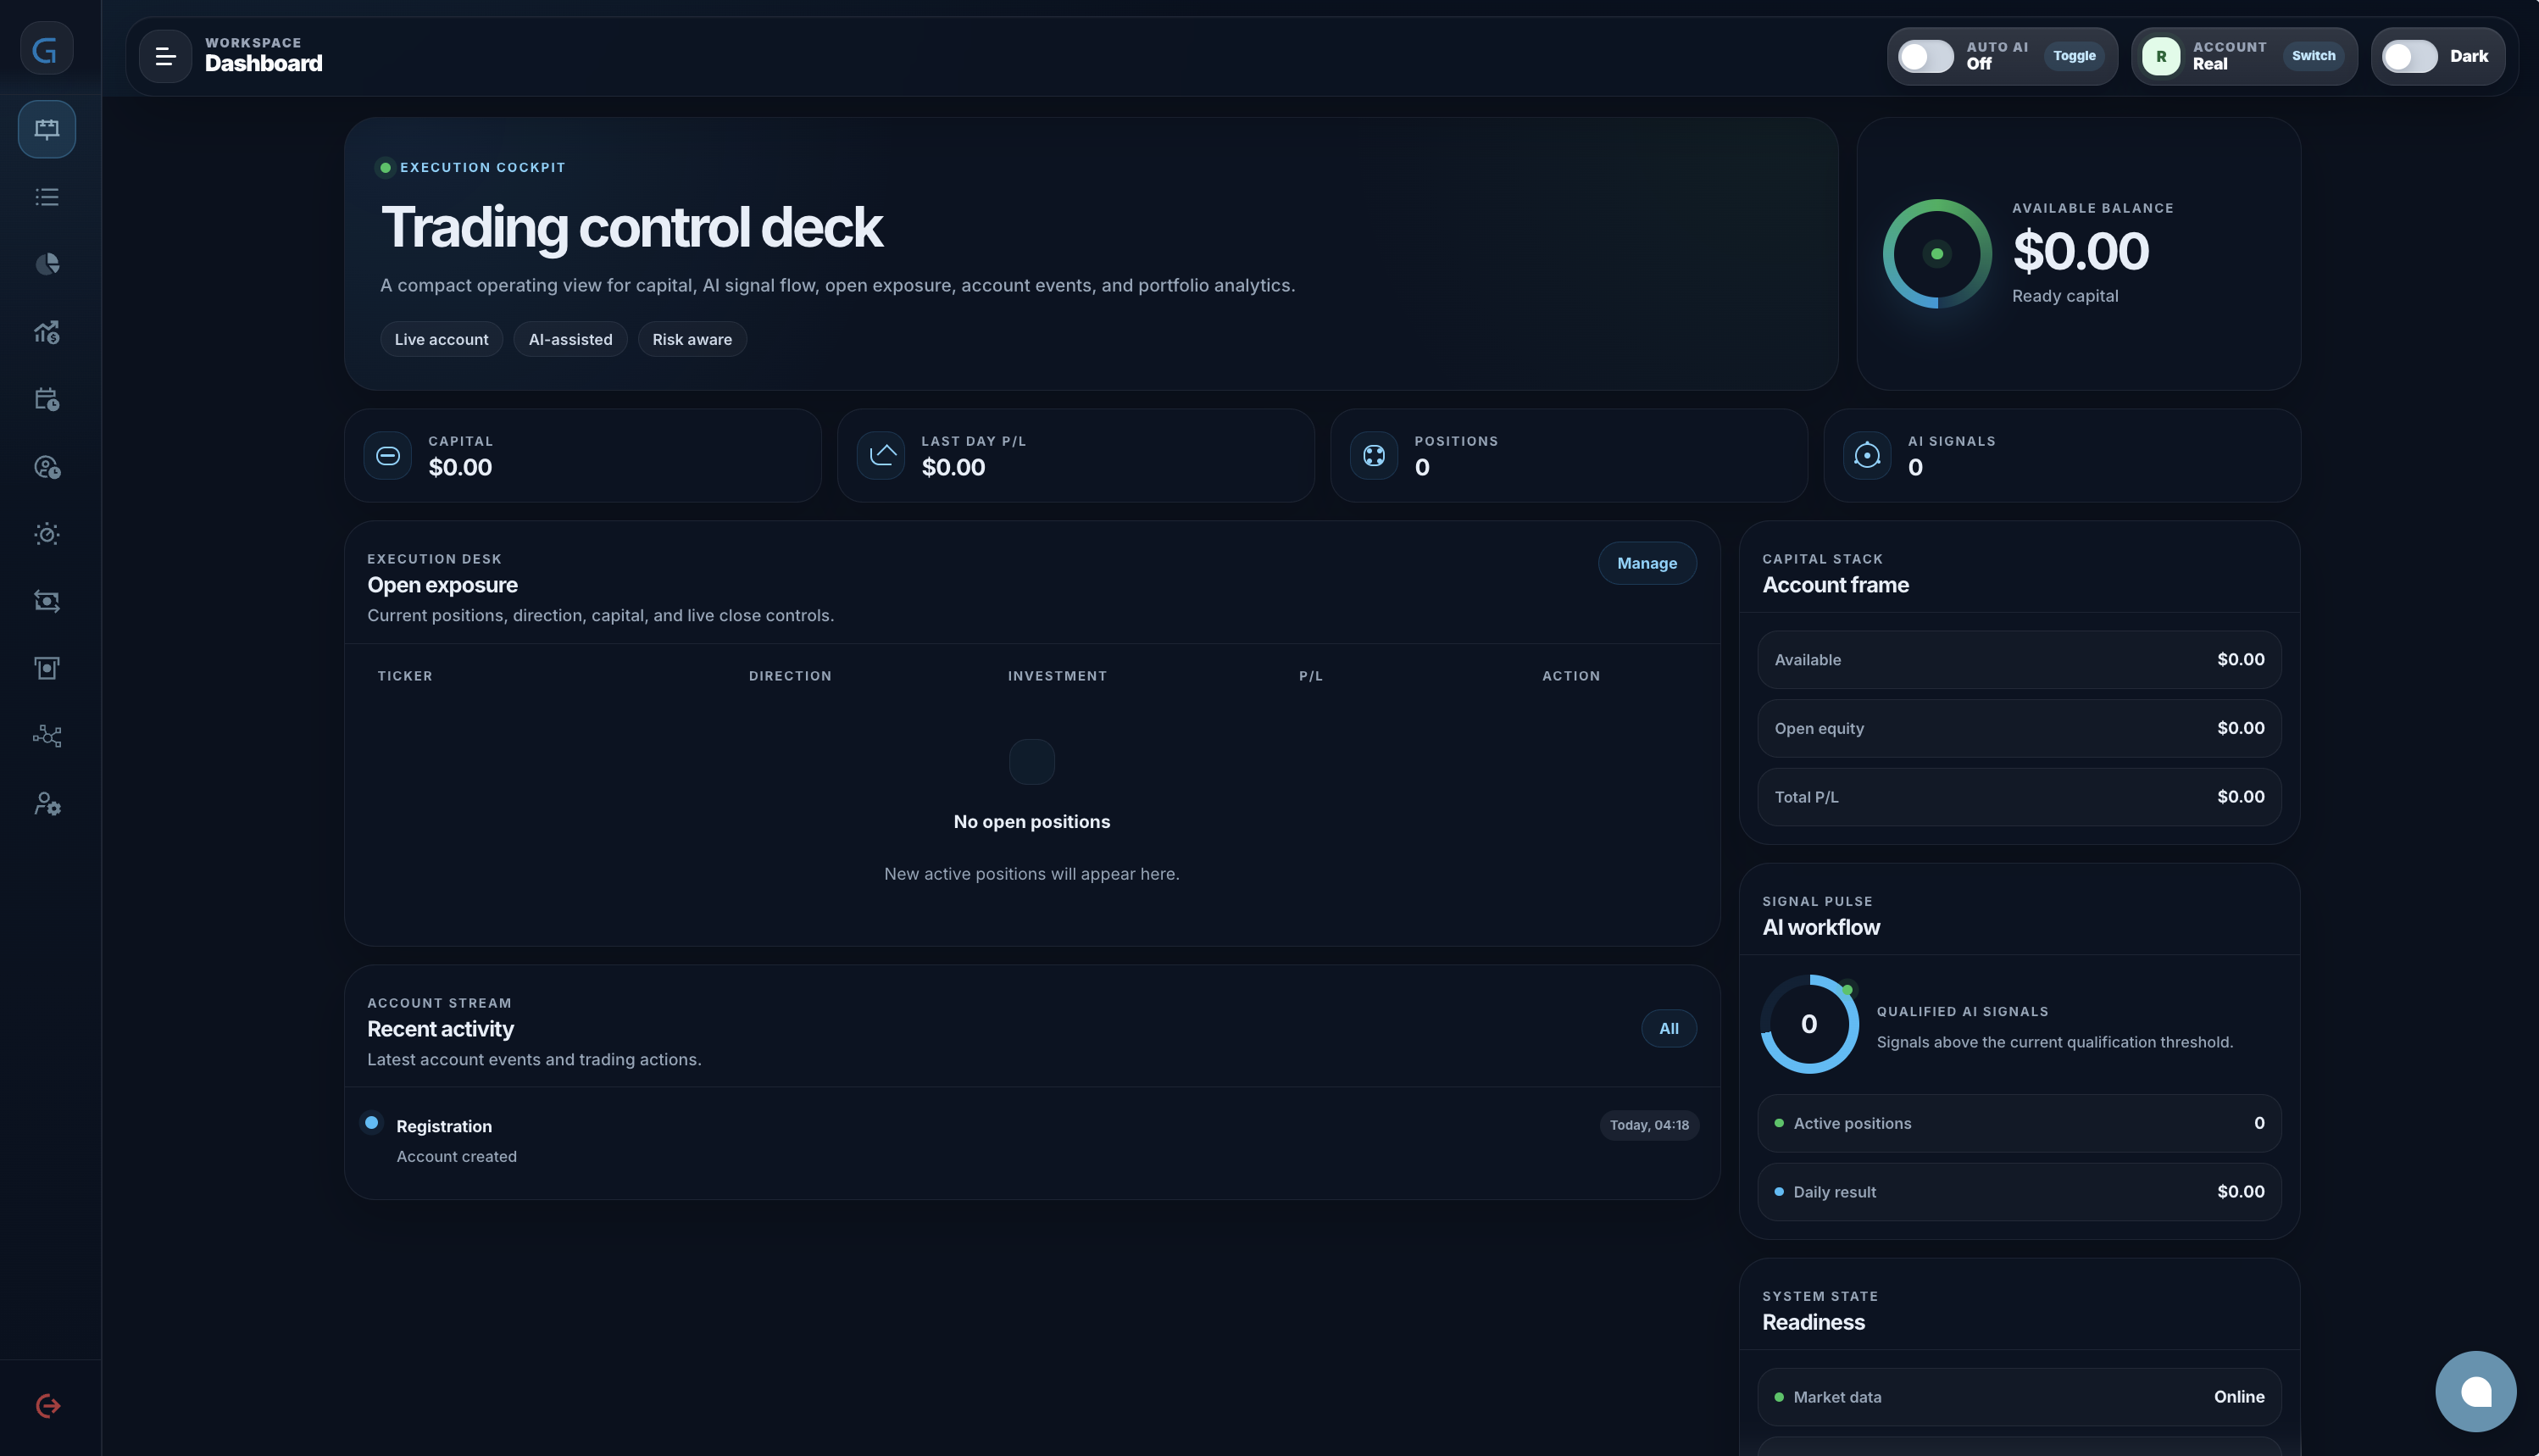
Task: Click the Today, 04:18 timestamp badge
Action: pos(1648,1125)
